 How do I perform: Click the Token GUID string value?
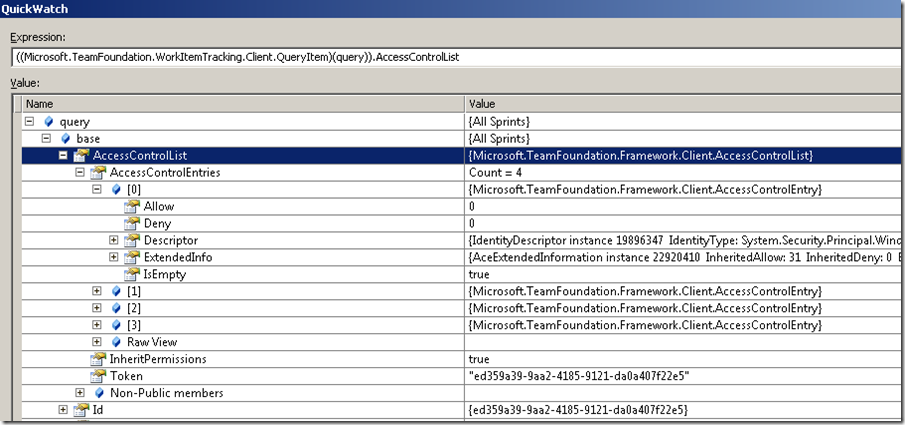point(579,375)
